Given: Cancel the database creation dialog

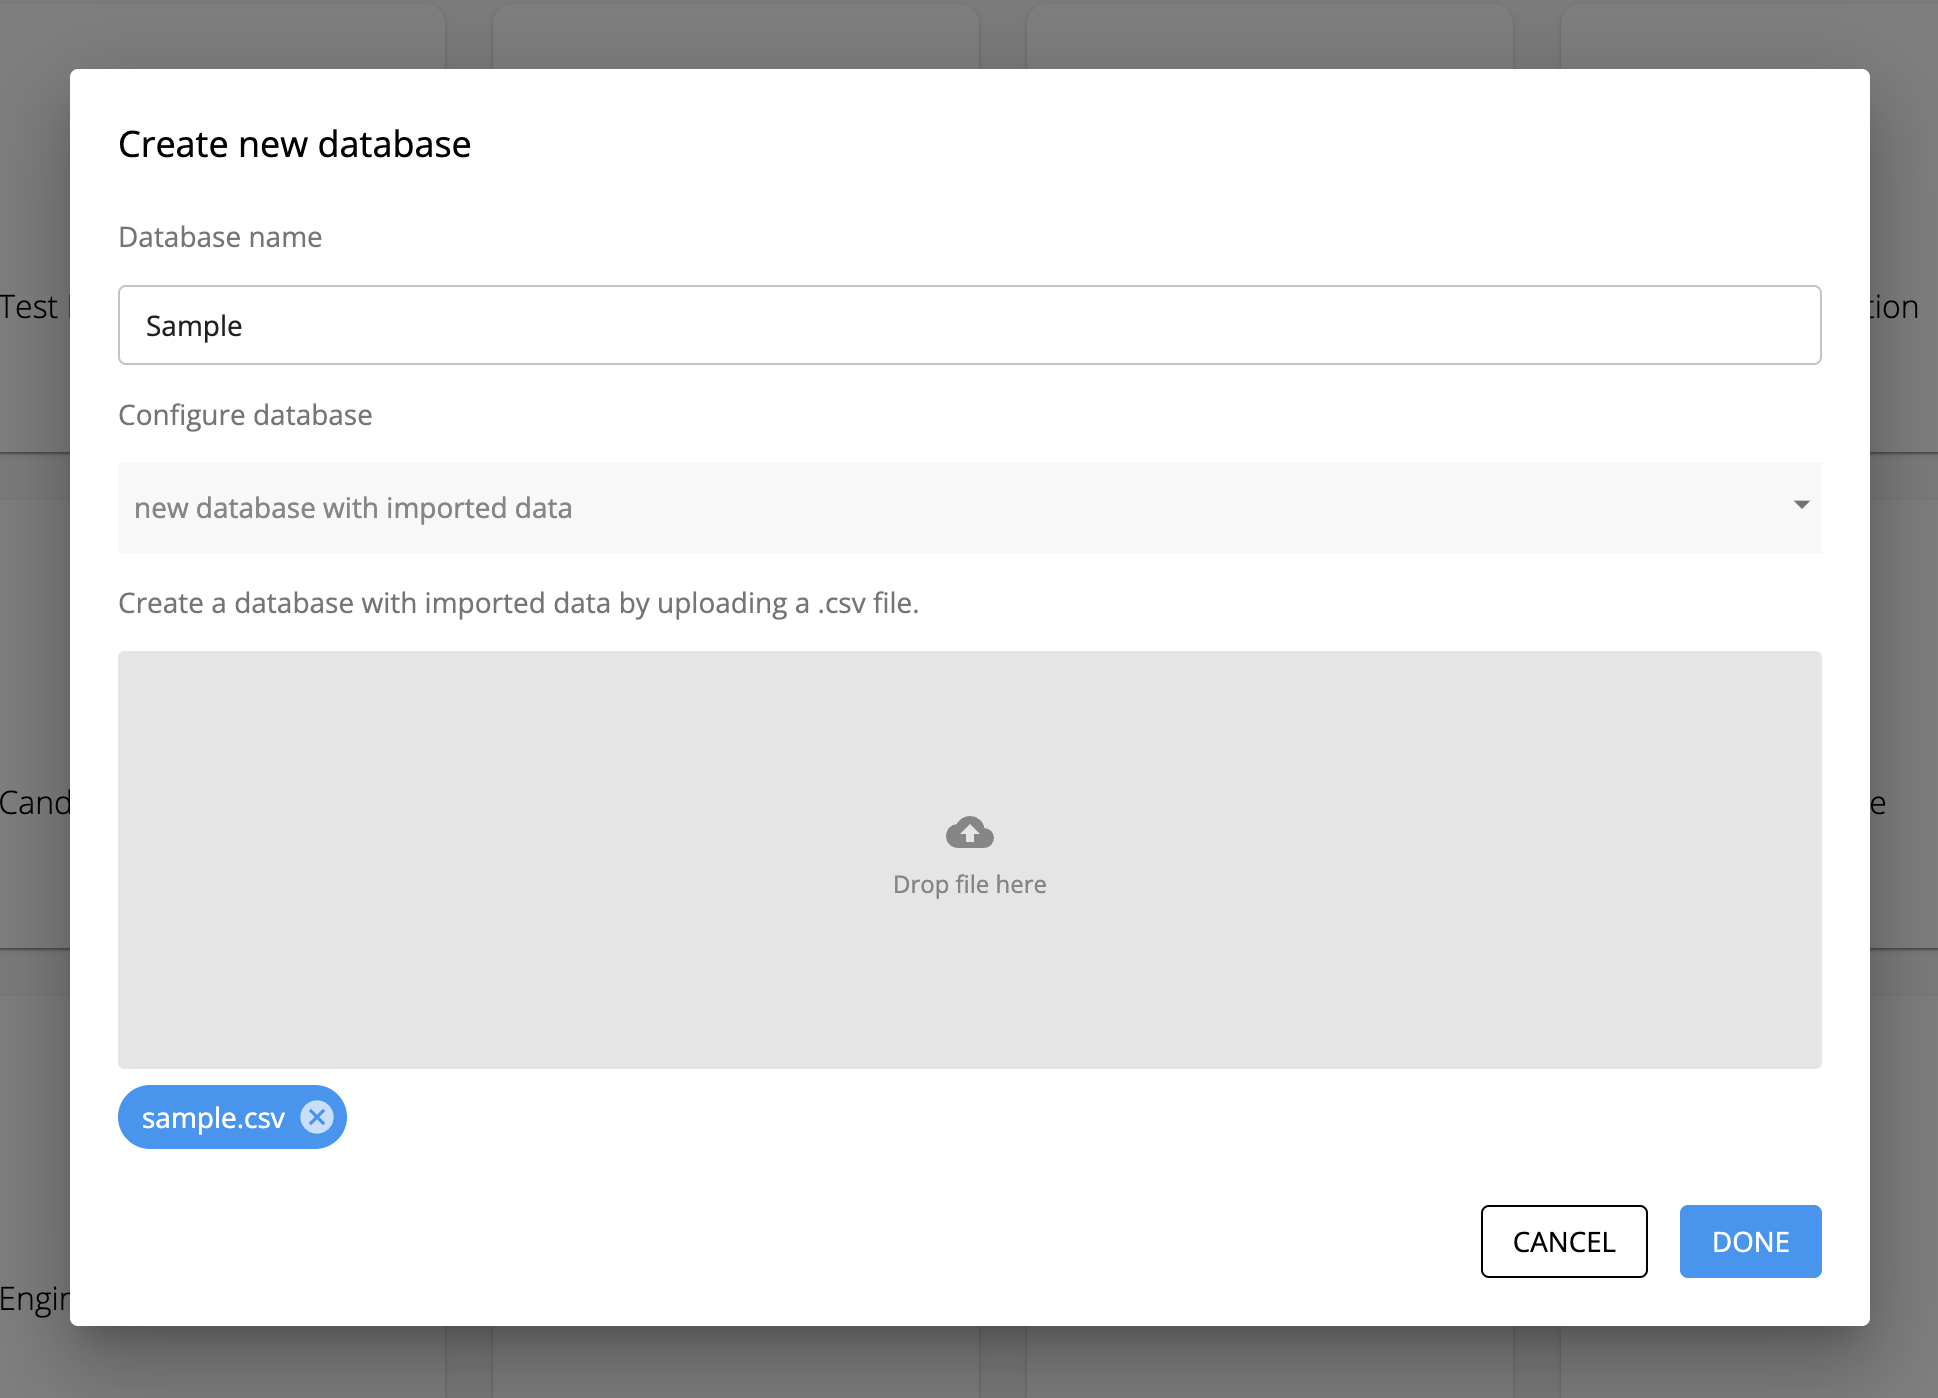Looking at the screenshot, I should [1564, 1241].
